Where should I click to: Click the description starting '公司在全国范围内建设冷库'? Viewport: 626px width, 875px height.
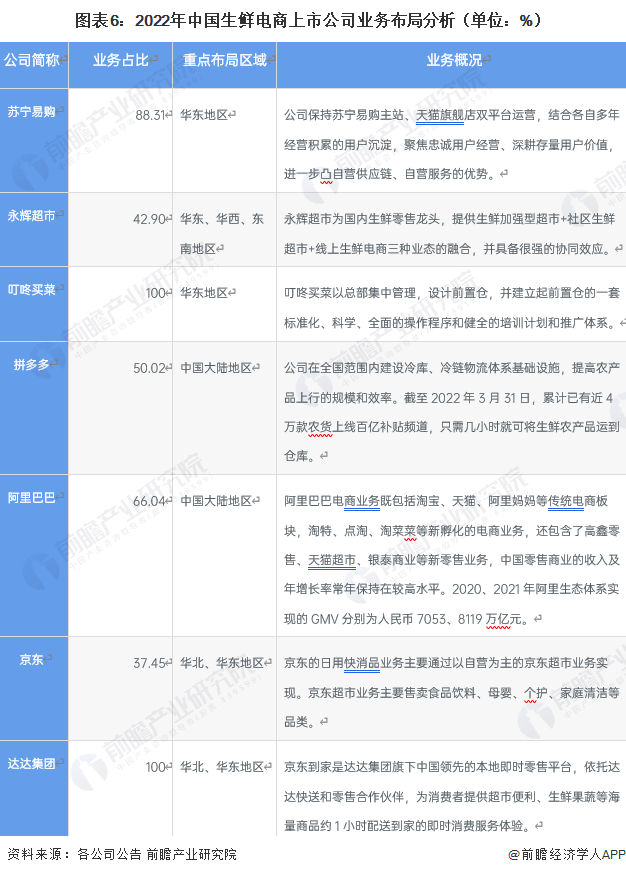(451, 412)
